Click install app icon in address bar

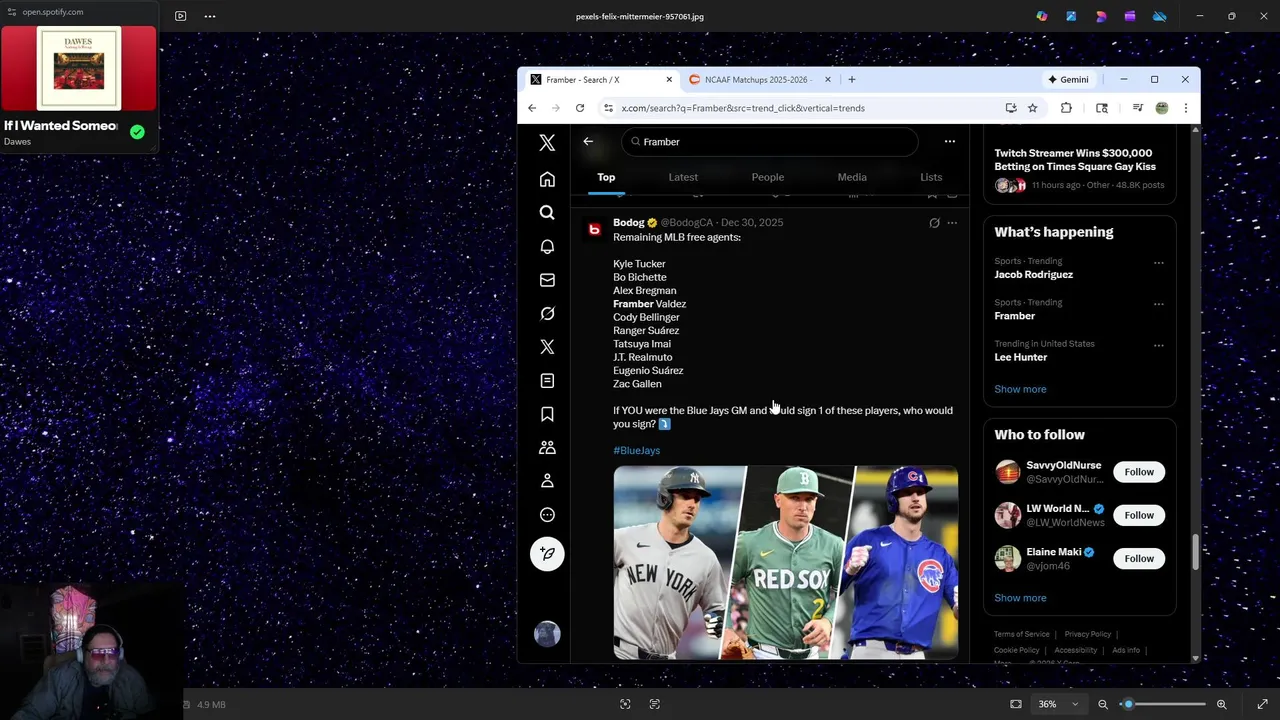(x=1011, y=108)
